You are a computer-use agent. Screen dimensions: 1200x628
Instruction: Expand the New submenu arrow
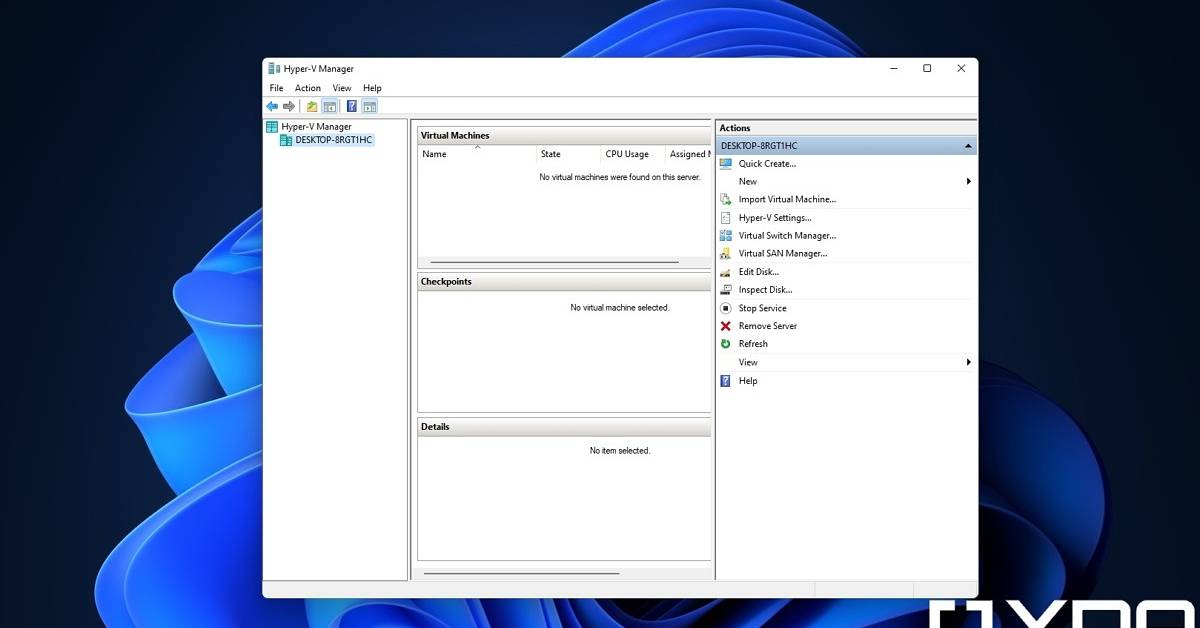tap(968, 182)
